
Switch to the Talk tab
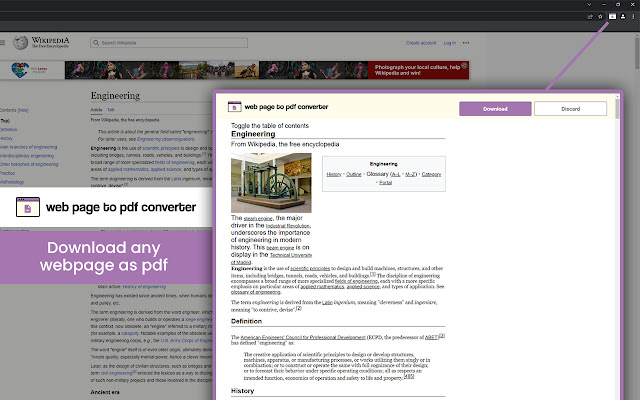tap(111, 110)
